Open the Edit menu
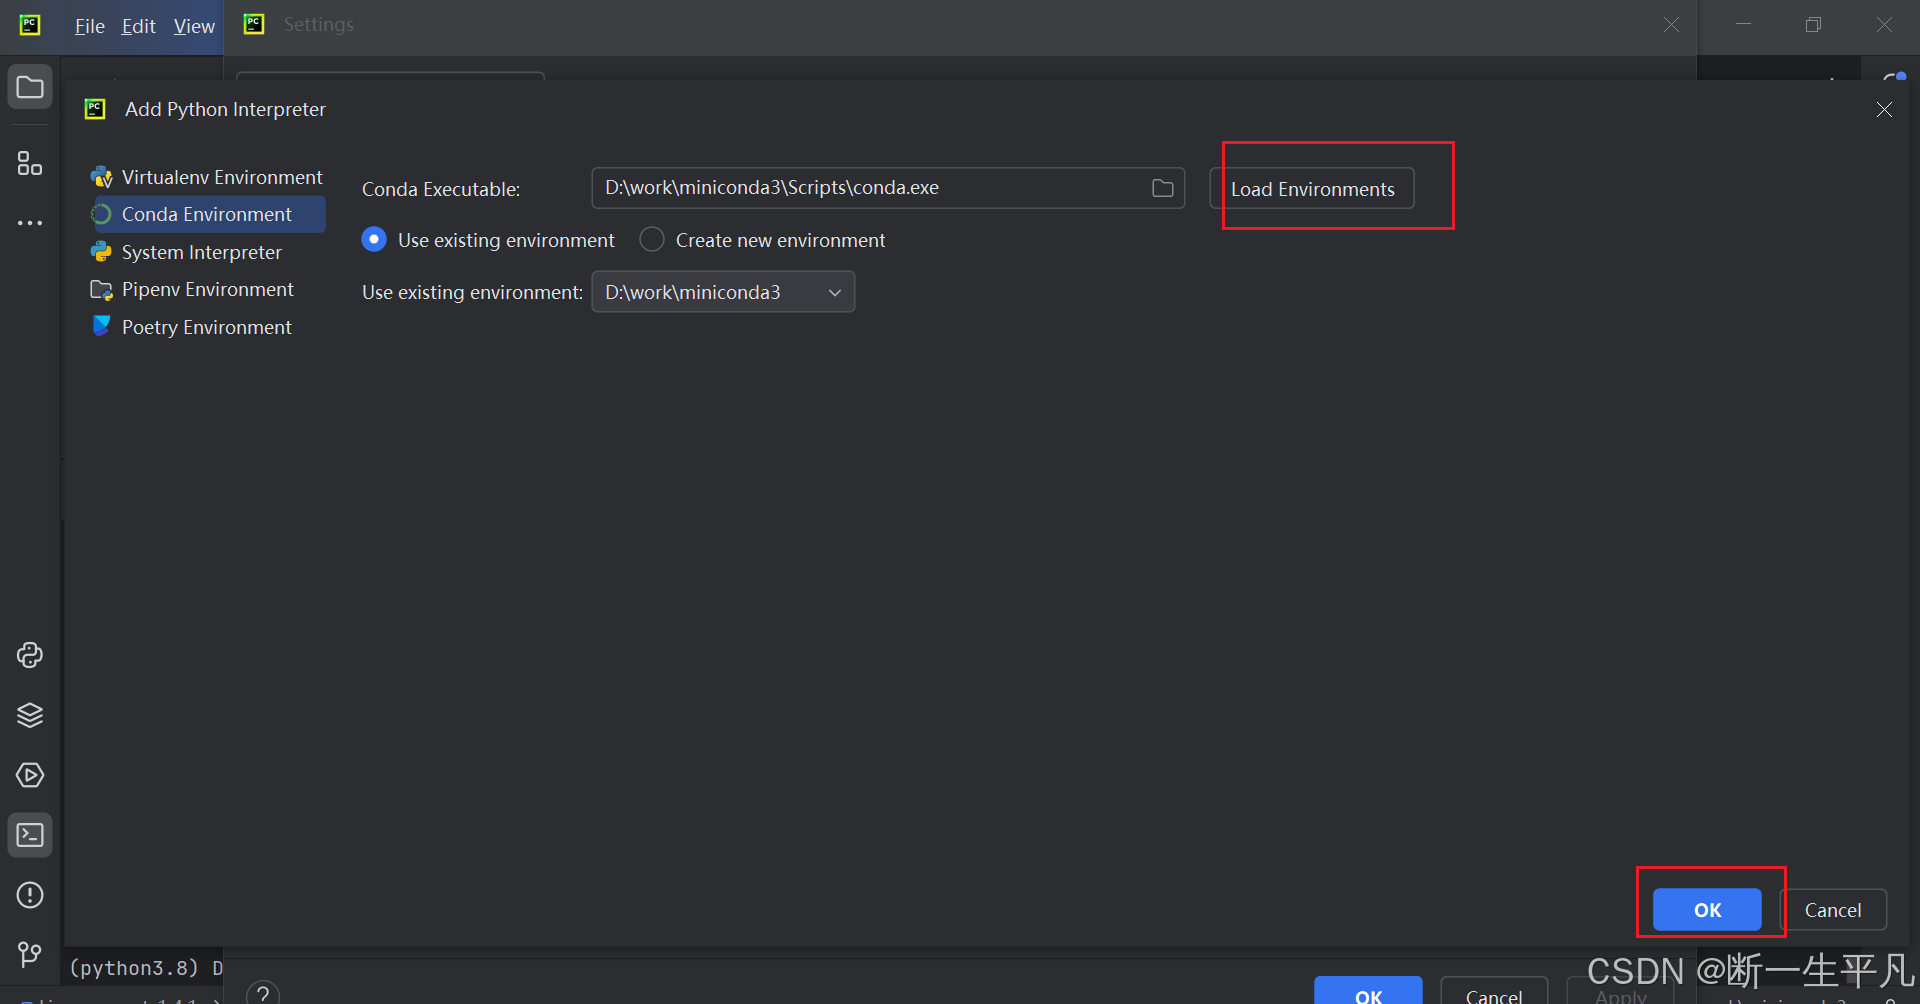 (x=138, y=26)
